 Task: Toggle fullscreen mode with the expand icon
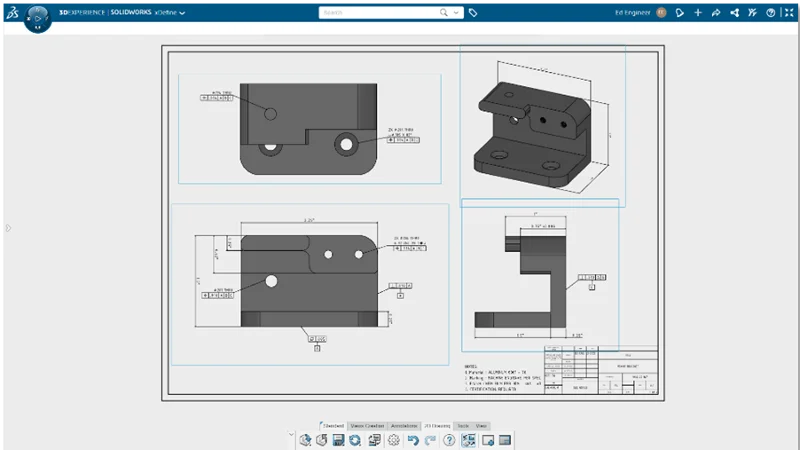(x=787, y=13)
